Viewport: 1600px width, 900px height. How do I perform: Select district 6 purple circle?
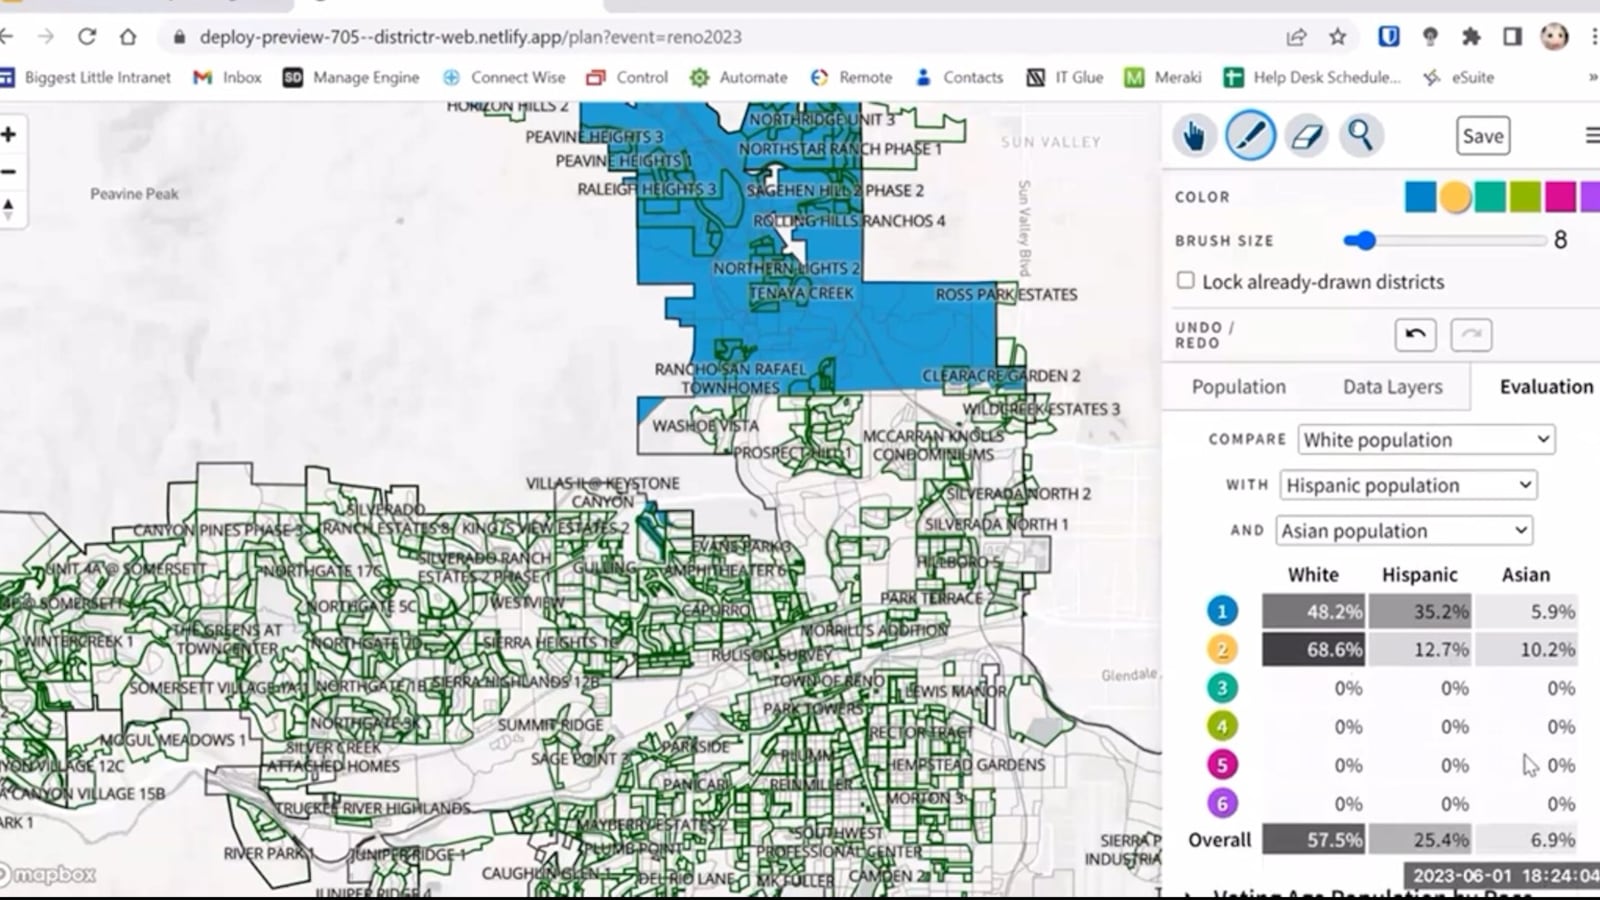click(x=1221, y=803)
